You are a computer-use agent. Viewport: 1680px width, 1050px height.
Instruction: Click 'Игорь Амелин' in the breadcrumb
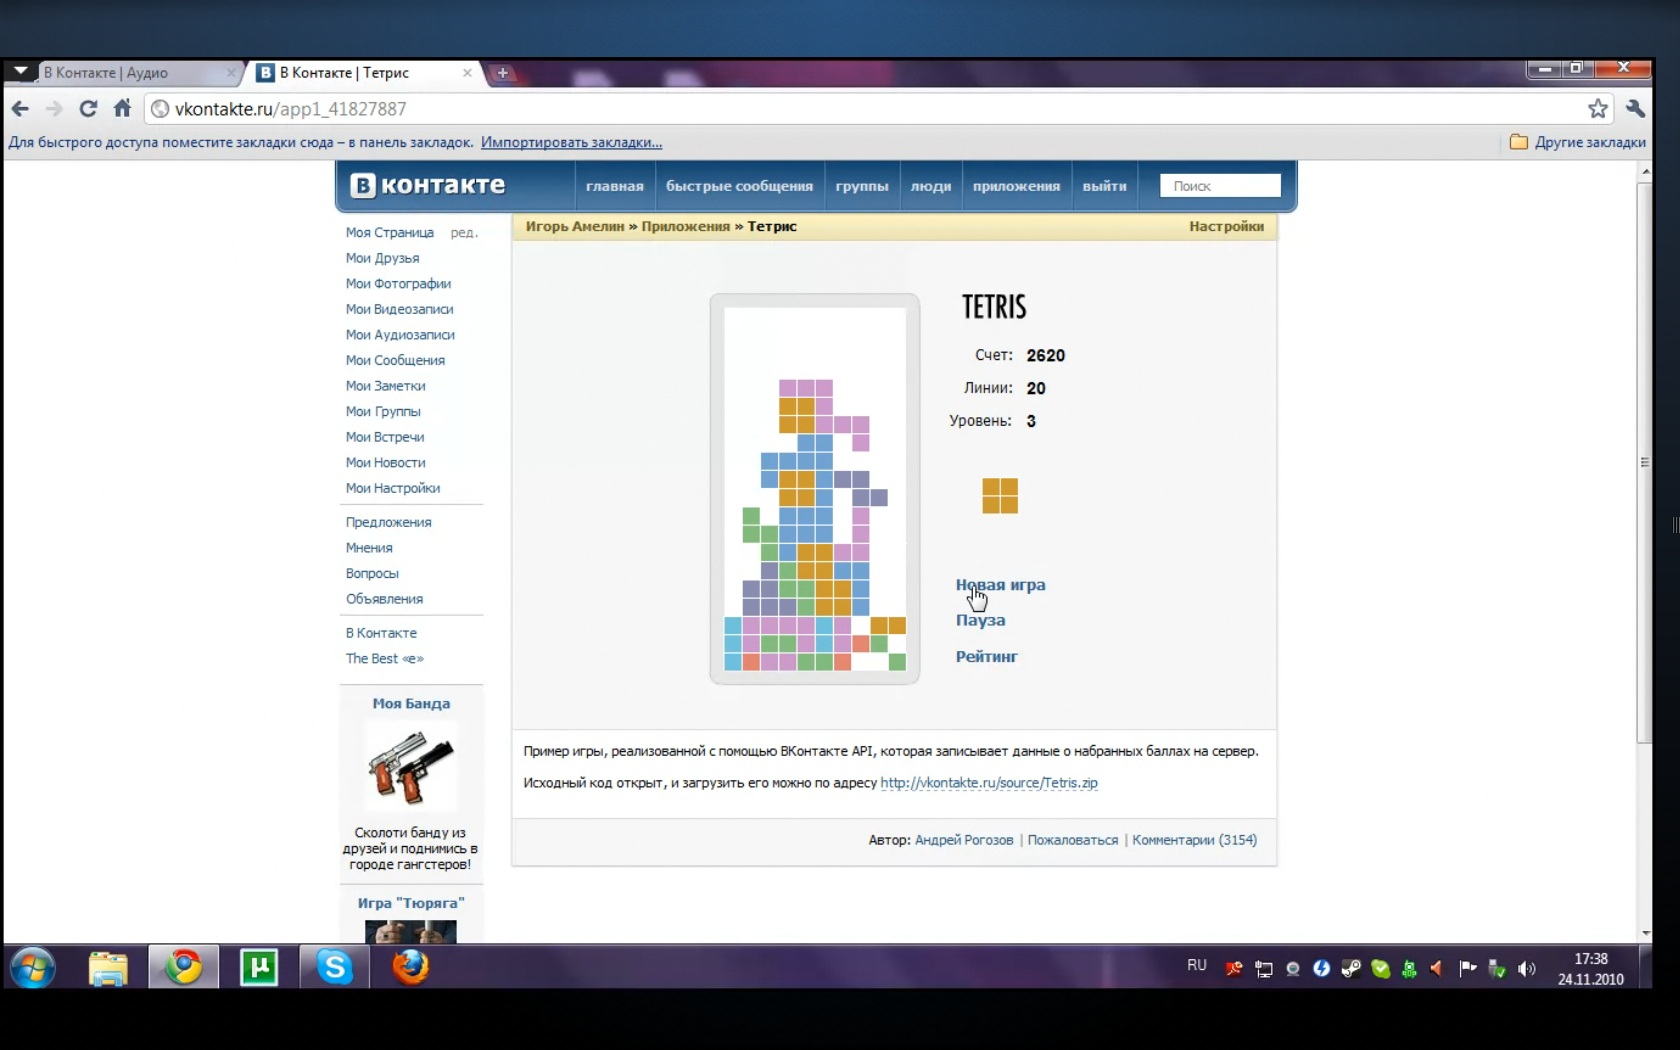[575, 226]
